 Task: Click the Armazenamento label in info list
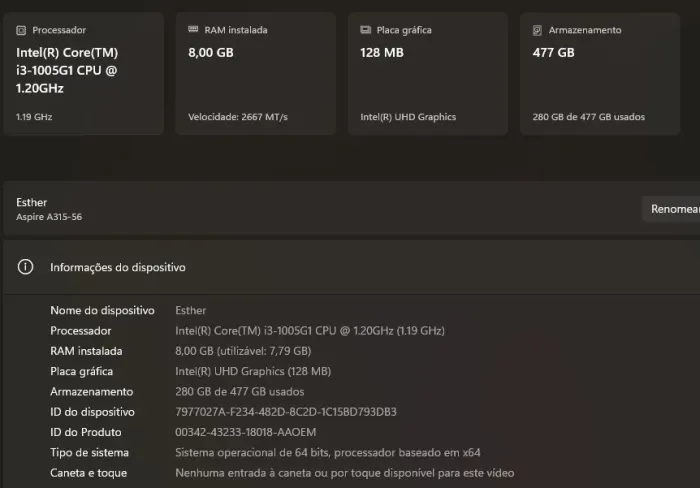(92, 392)
